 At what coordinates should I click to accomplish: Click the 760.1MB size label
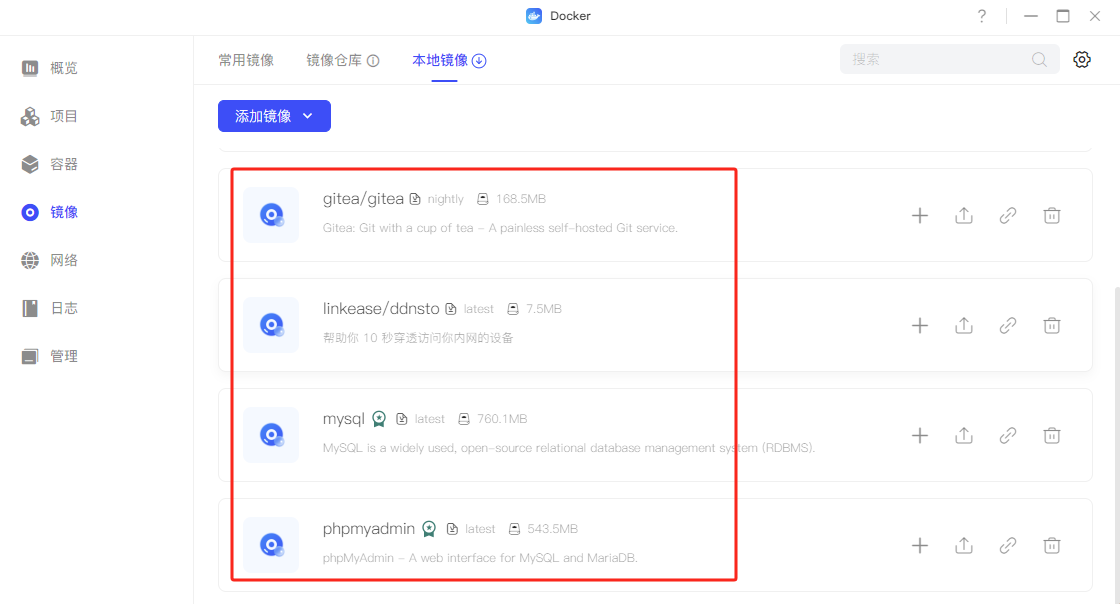(x=502, y=419)
